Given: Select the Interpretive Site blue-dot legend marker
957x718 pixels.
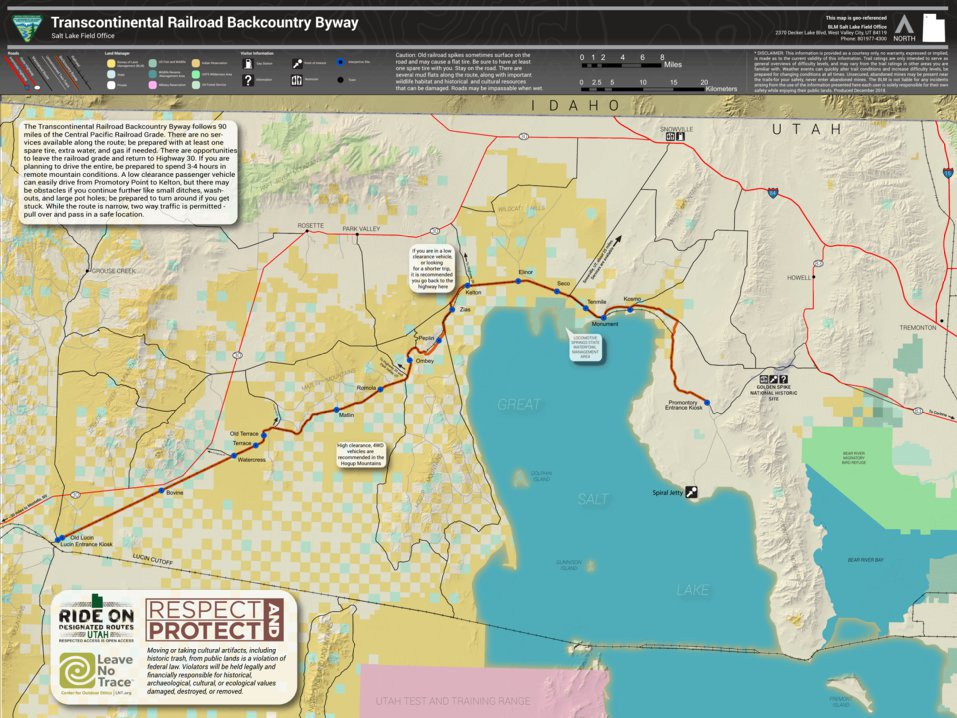Looking at the screenshot, I should 341,62.
